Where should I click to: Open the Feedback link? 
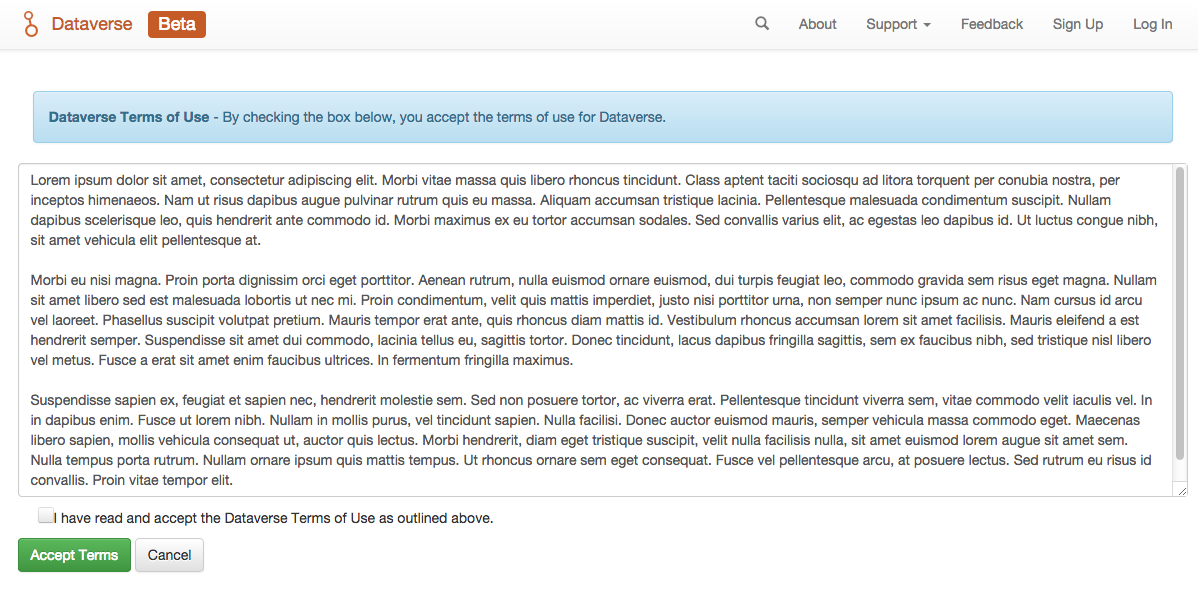(x=992, y=24)
